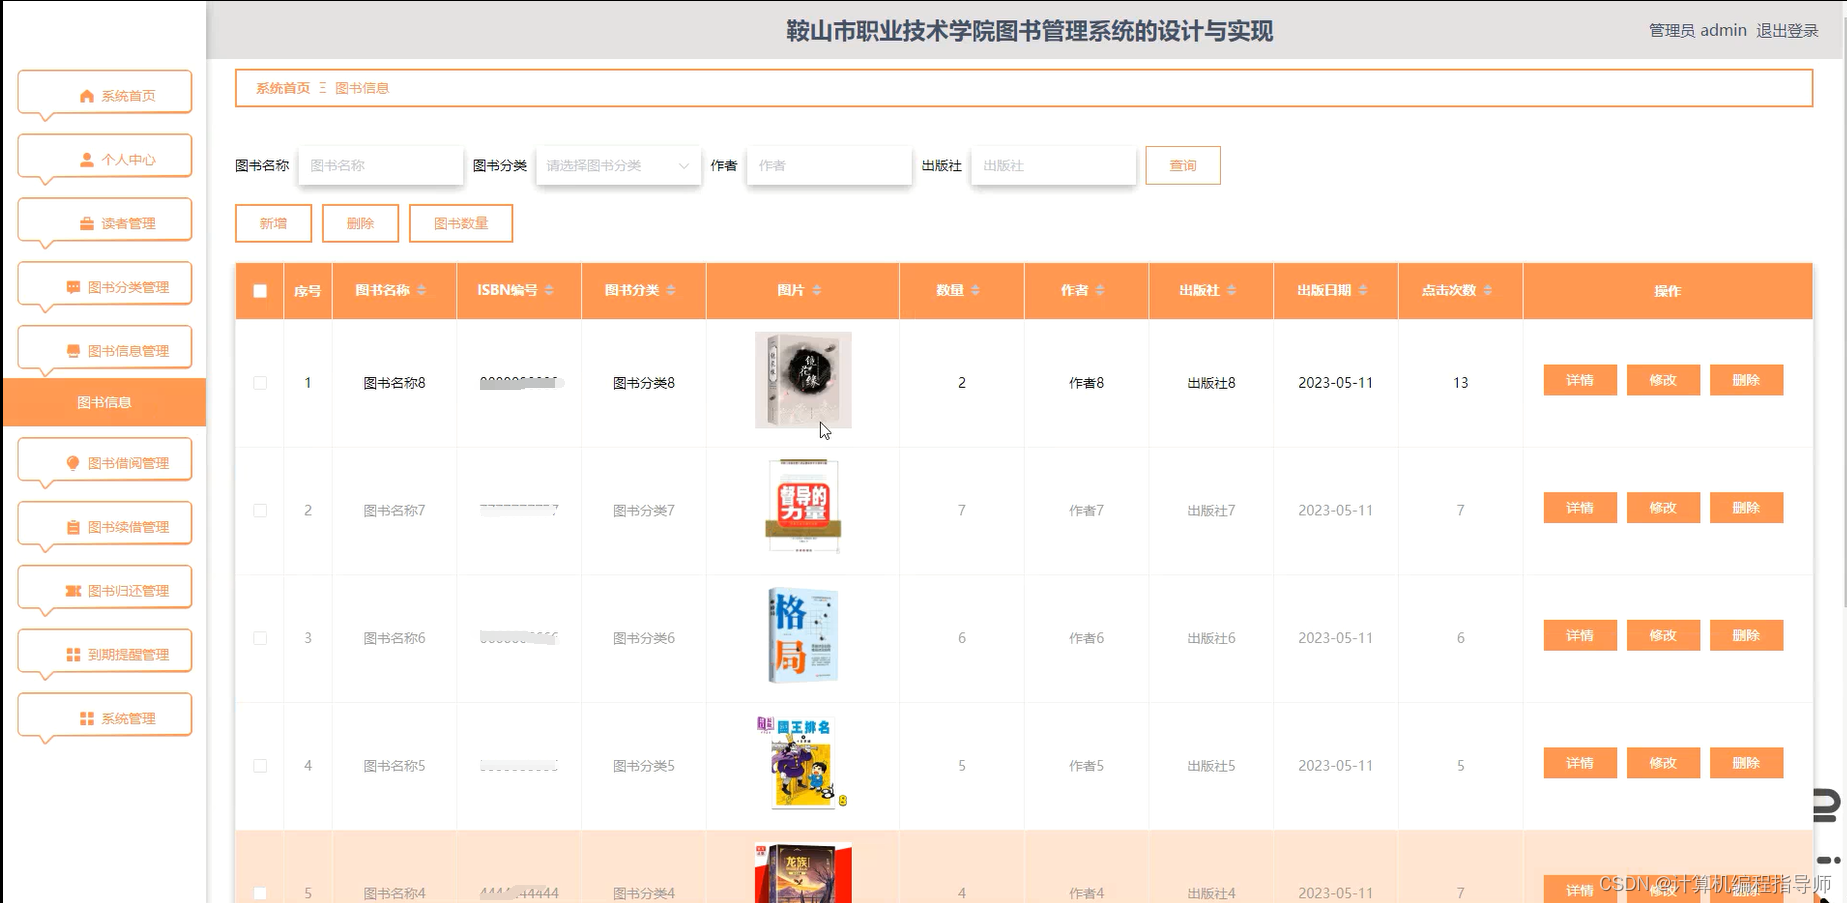Click 删除 for 图书名称5
The width and height of the screenshot is (1847, 903).
click(x=1746, y=763)
